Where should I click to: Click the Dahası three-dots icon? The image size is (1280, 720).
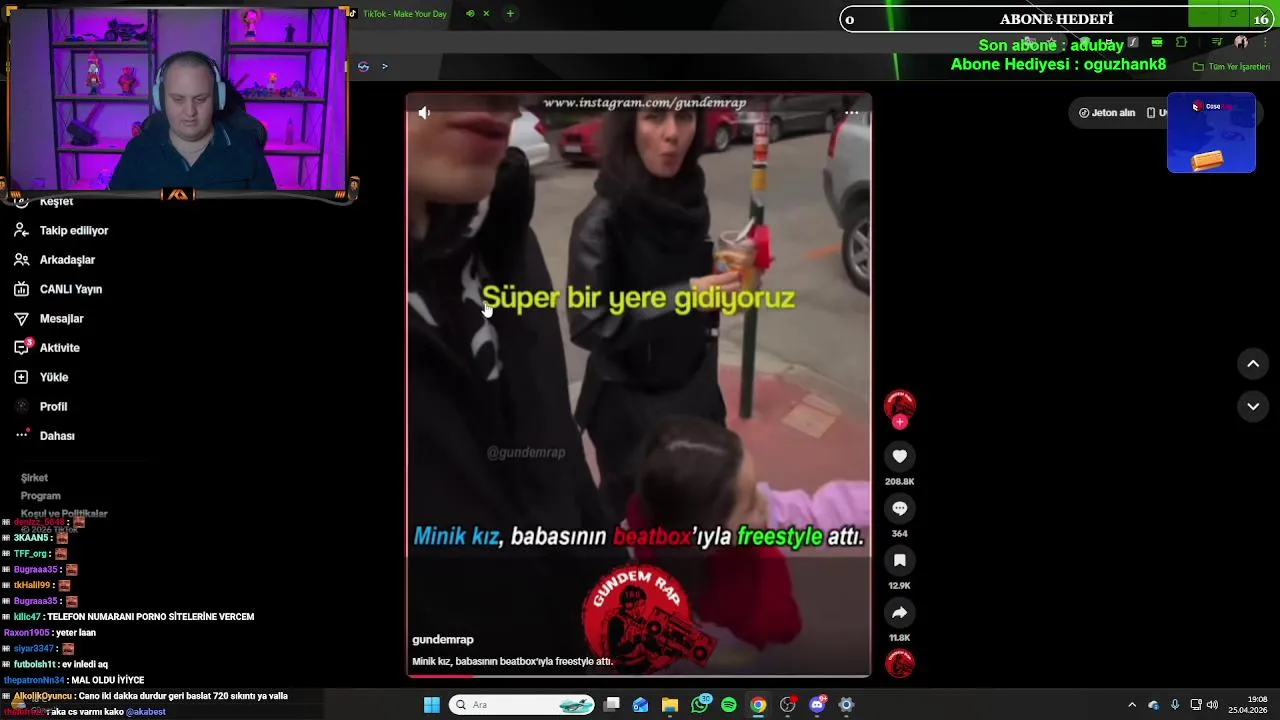point(21,435)
